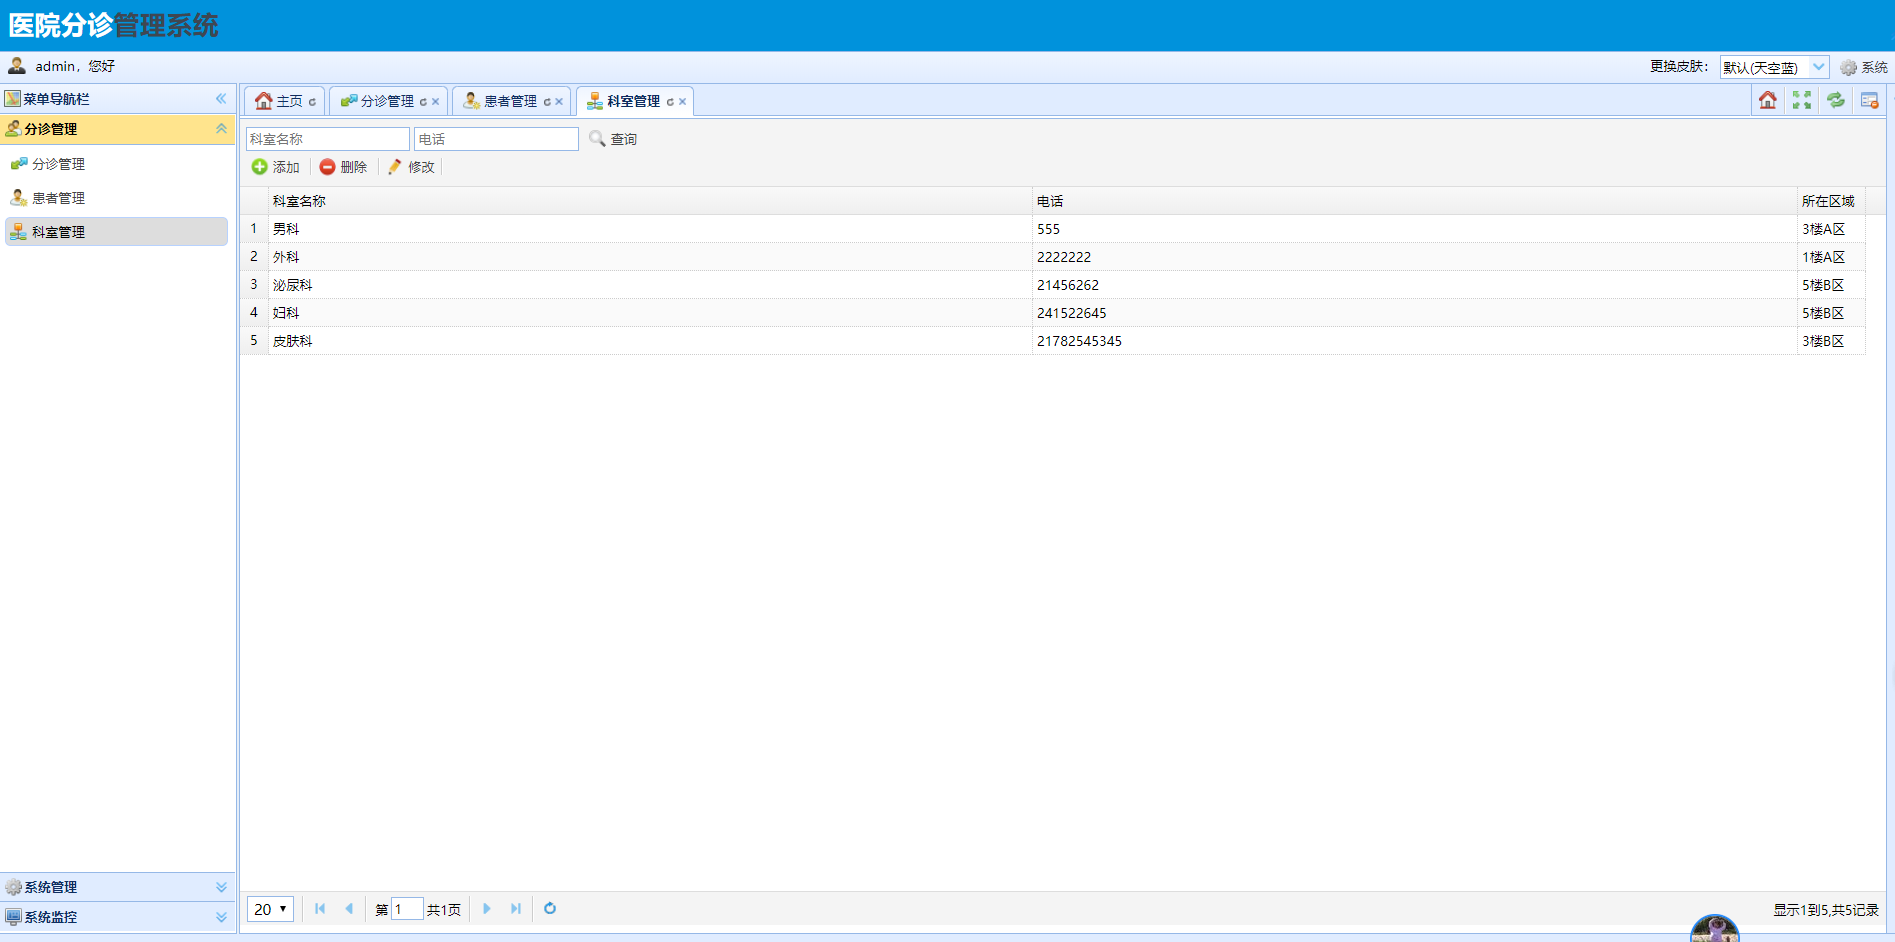1895x942 pixels.
Task: Click the green refresh arrows icon
Action: [1836, 100]
